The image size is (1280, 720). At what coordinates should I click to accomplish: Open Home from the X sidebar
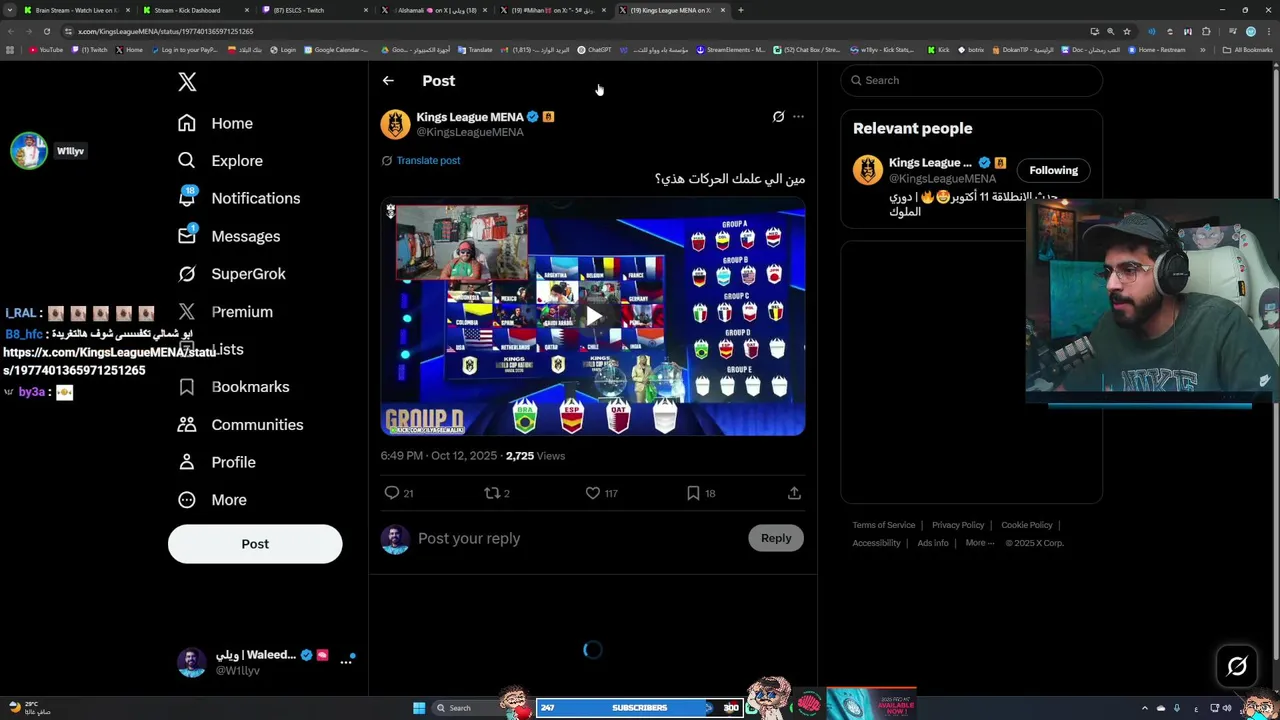[215, 123]
